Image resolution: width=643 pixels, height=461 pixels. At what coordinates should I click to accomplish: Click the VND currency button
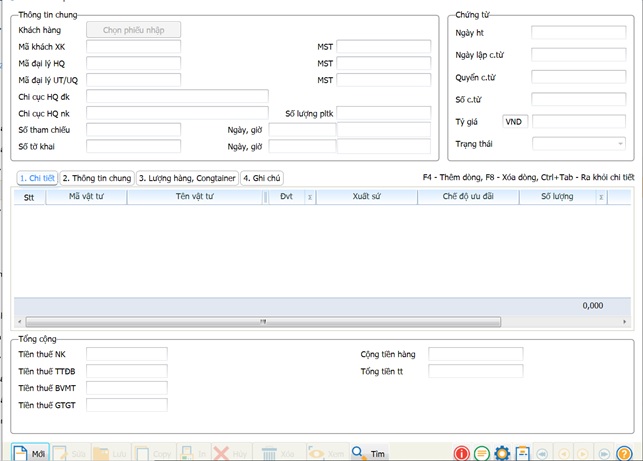coord(514,121)
